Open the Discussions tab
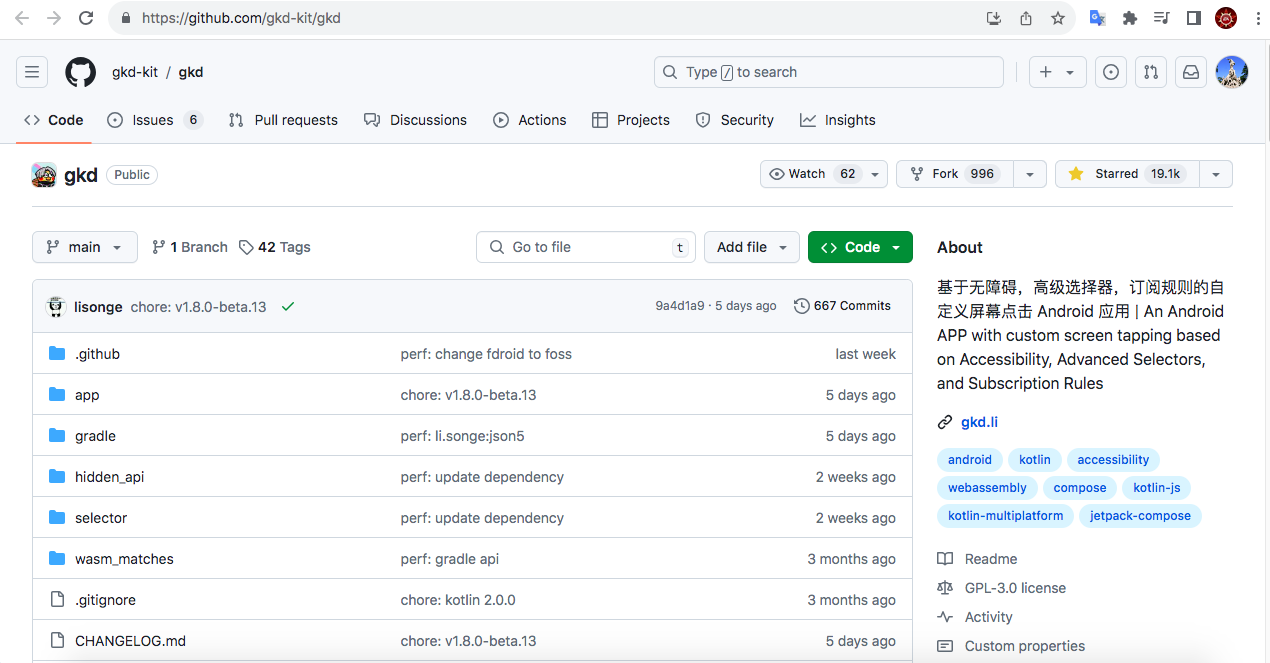This screenshot has height=663, width=1270. point(415,120)
